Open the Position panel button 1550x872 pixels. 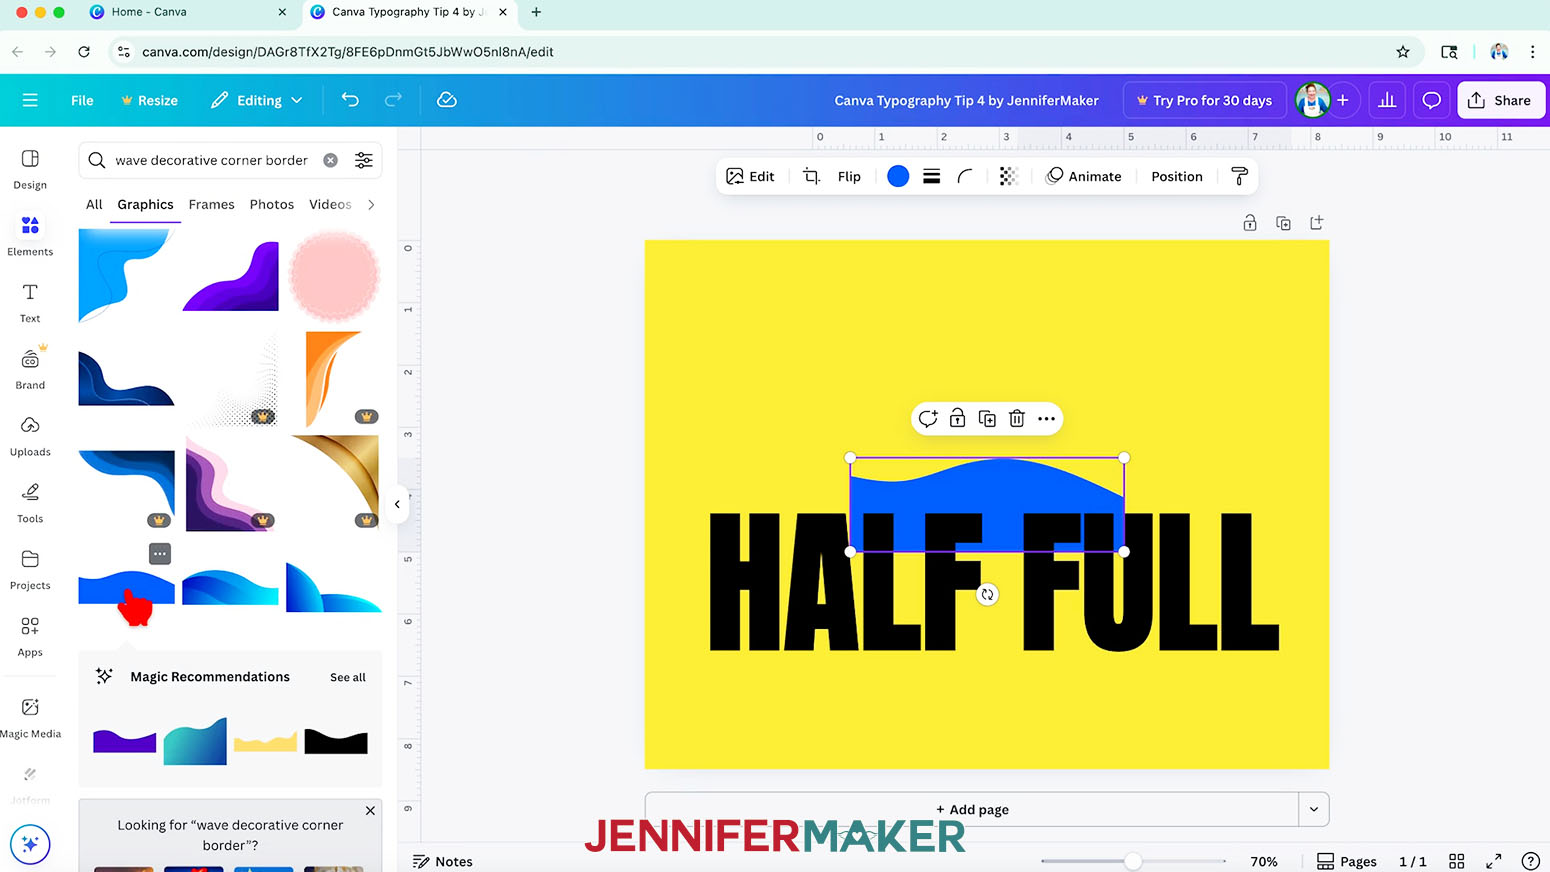coord(1176,176)
